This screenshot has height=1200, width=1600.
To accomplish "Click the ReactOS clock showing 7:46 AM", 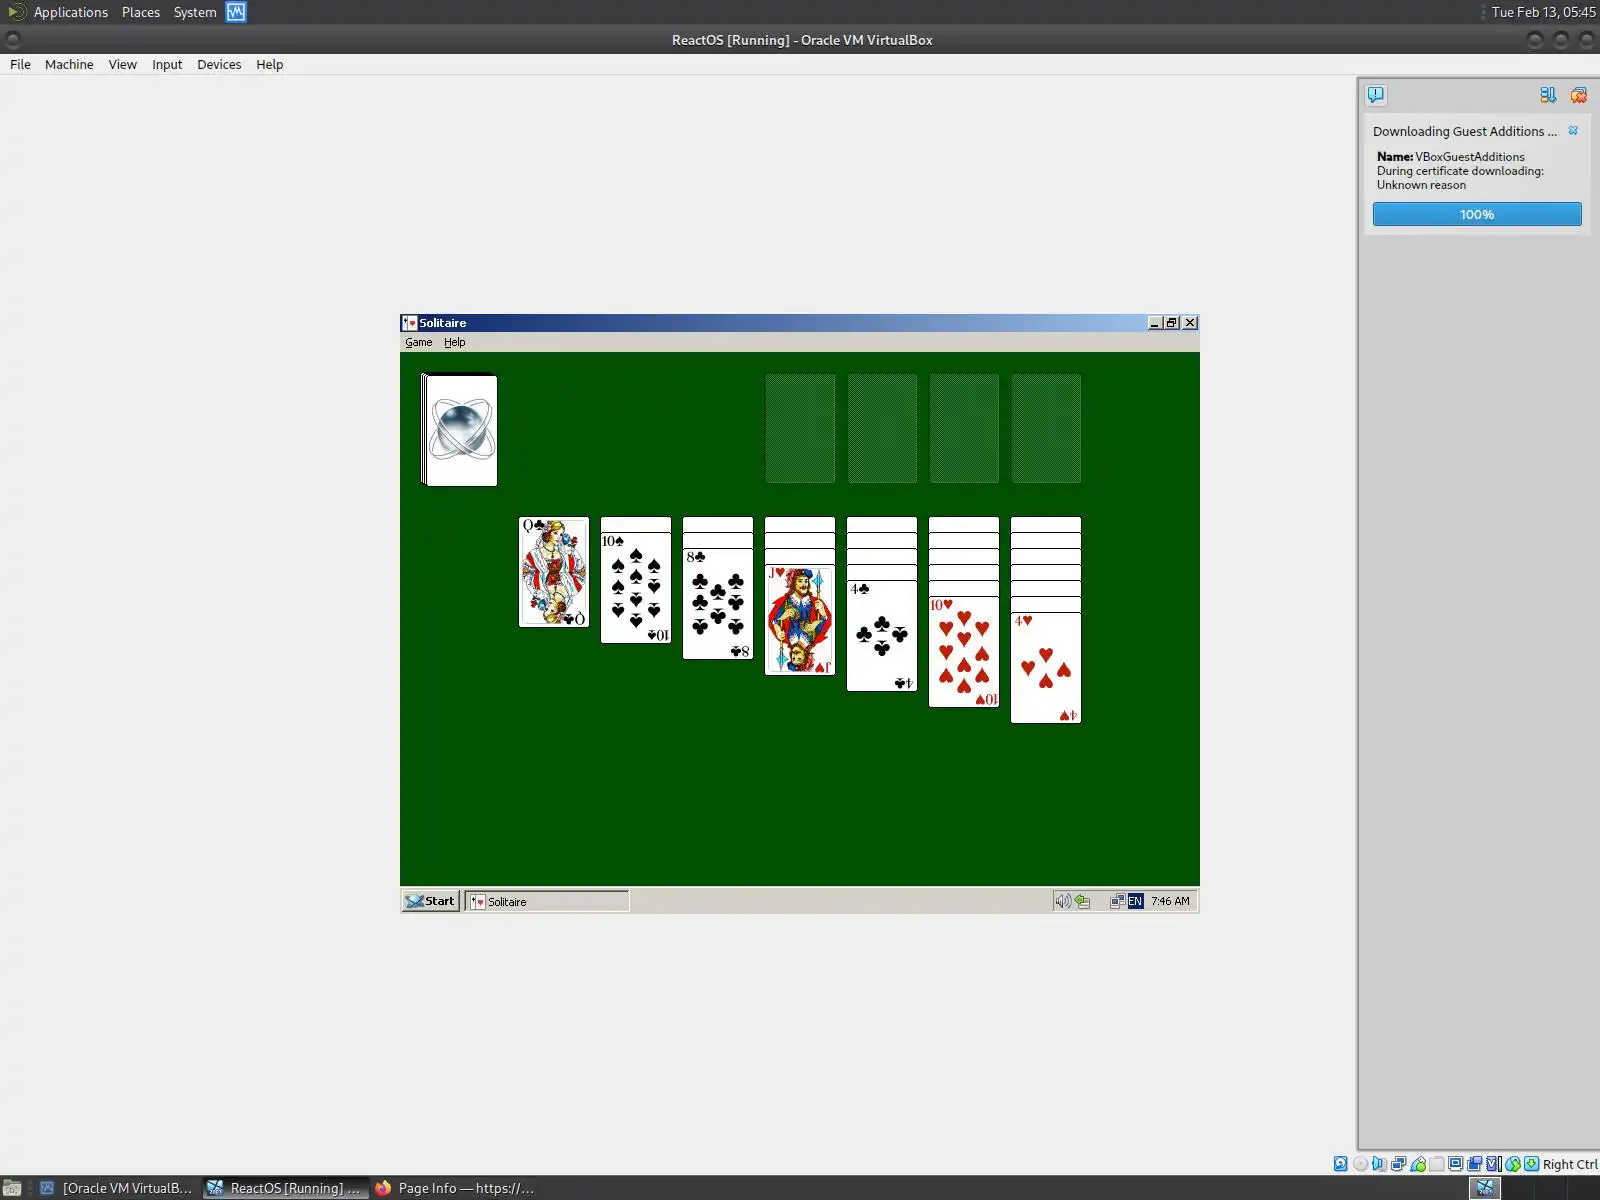I will (x=1170, y=901).
